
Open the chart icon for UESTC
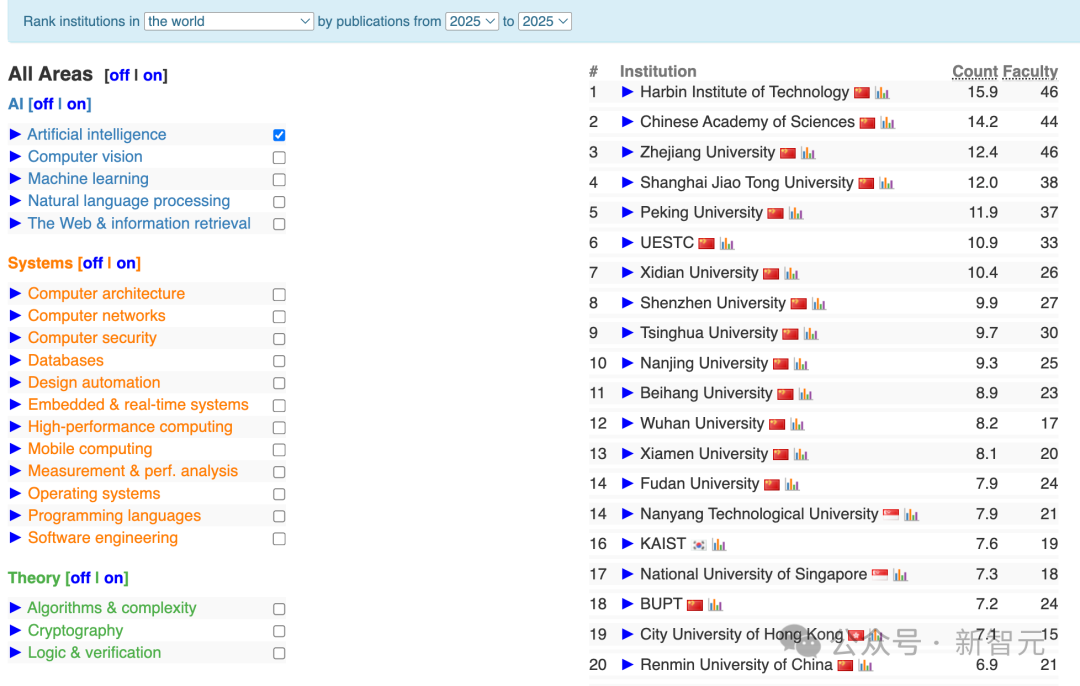click(x=727, y=243)
